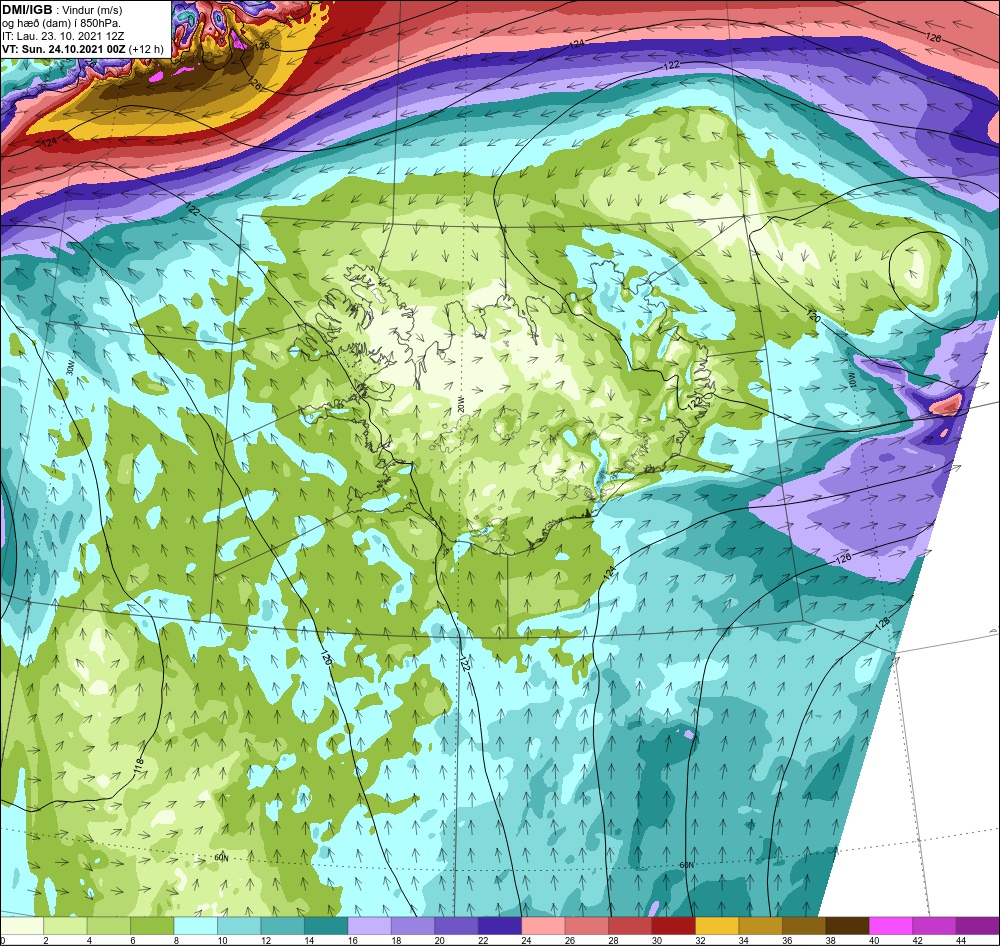Select the 'IT: Lau. 23. 10. 2021 12Z' line

[63, 36]
